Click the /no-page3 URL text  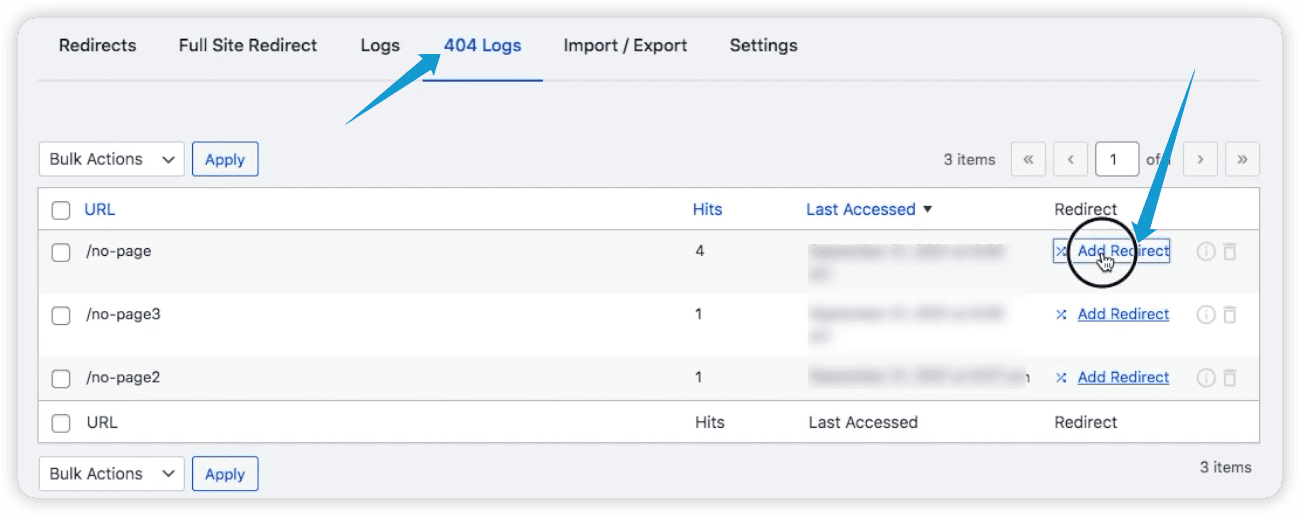click(123, 314)
